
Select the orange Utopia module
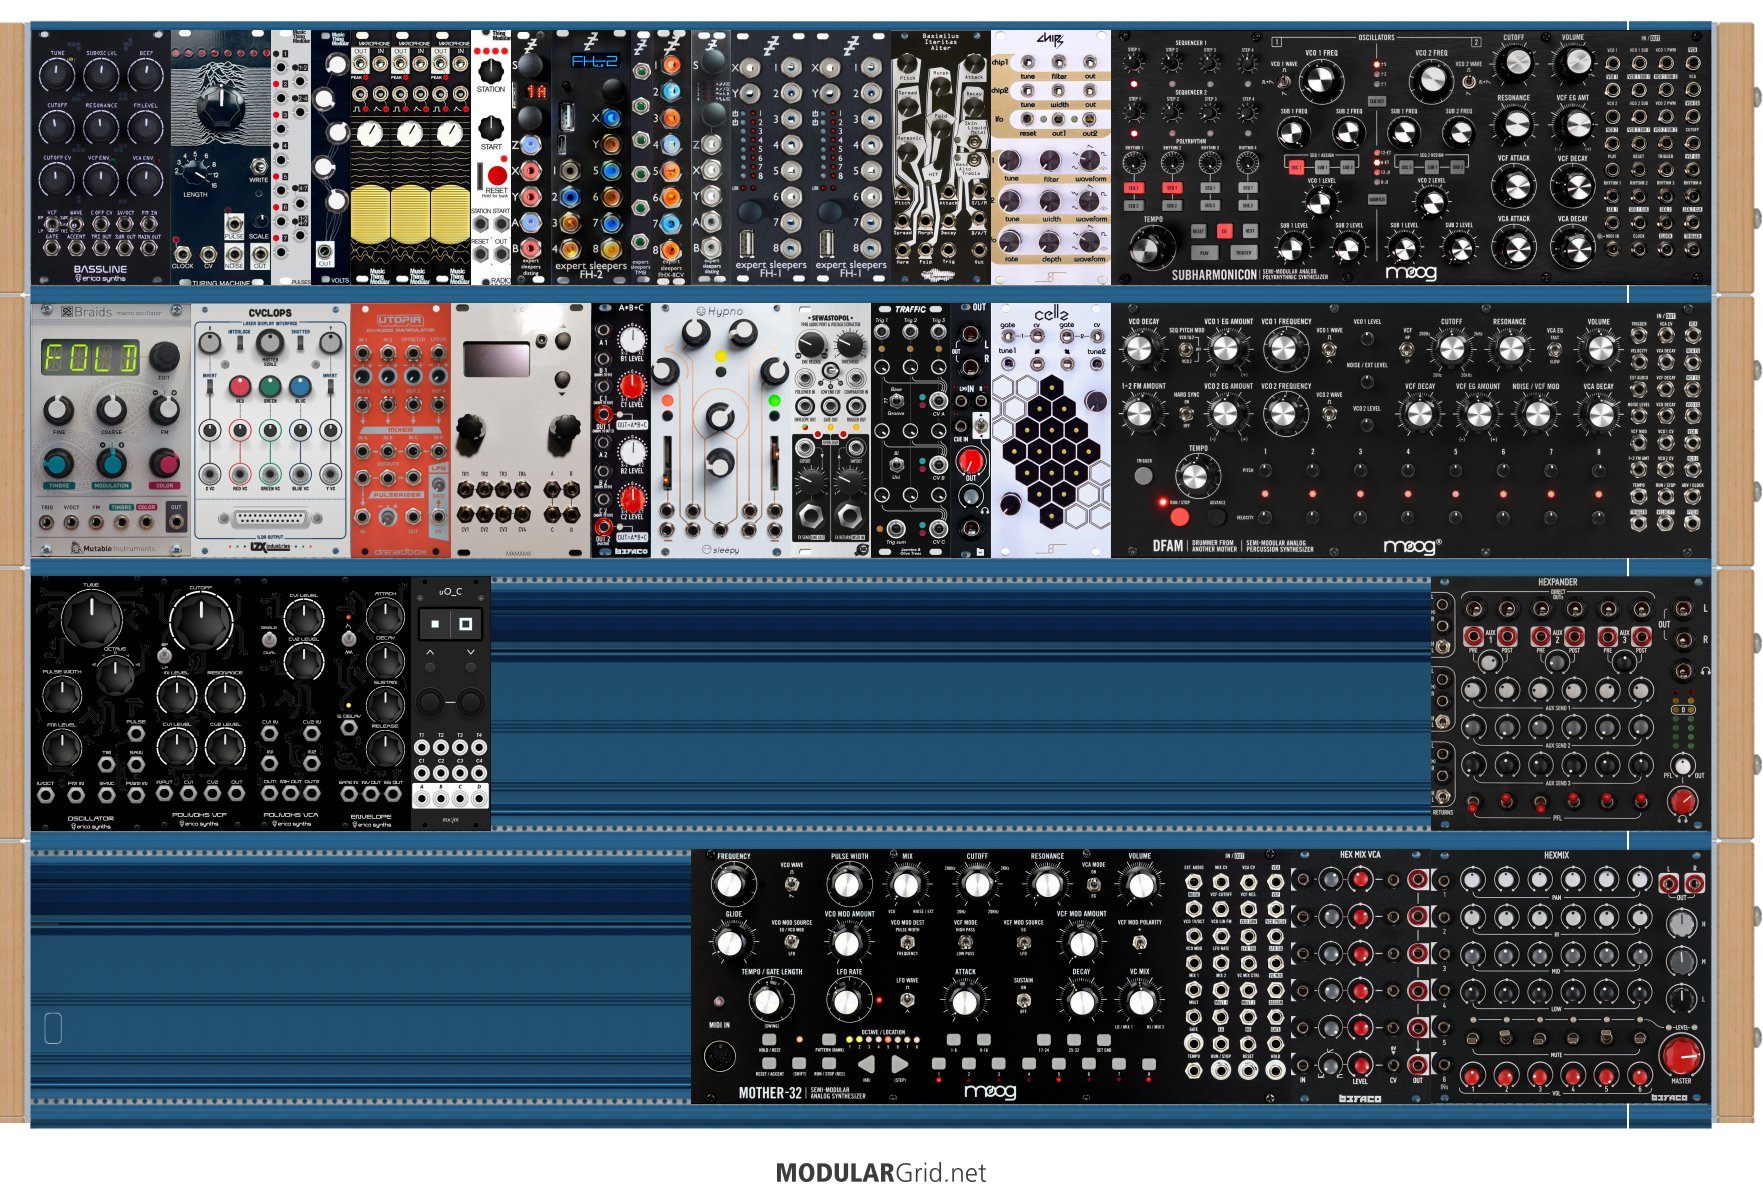(x=401, y=430)
